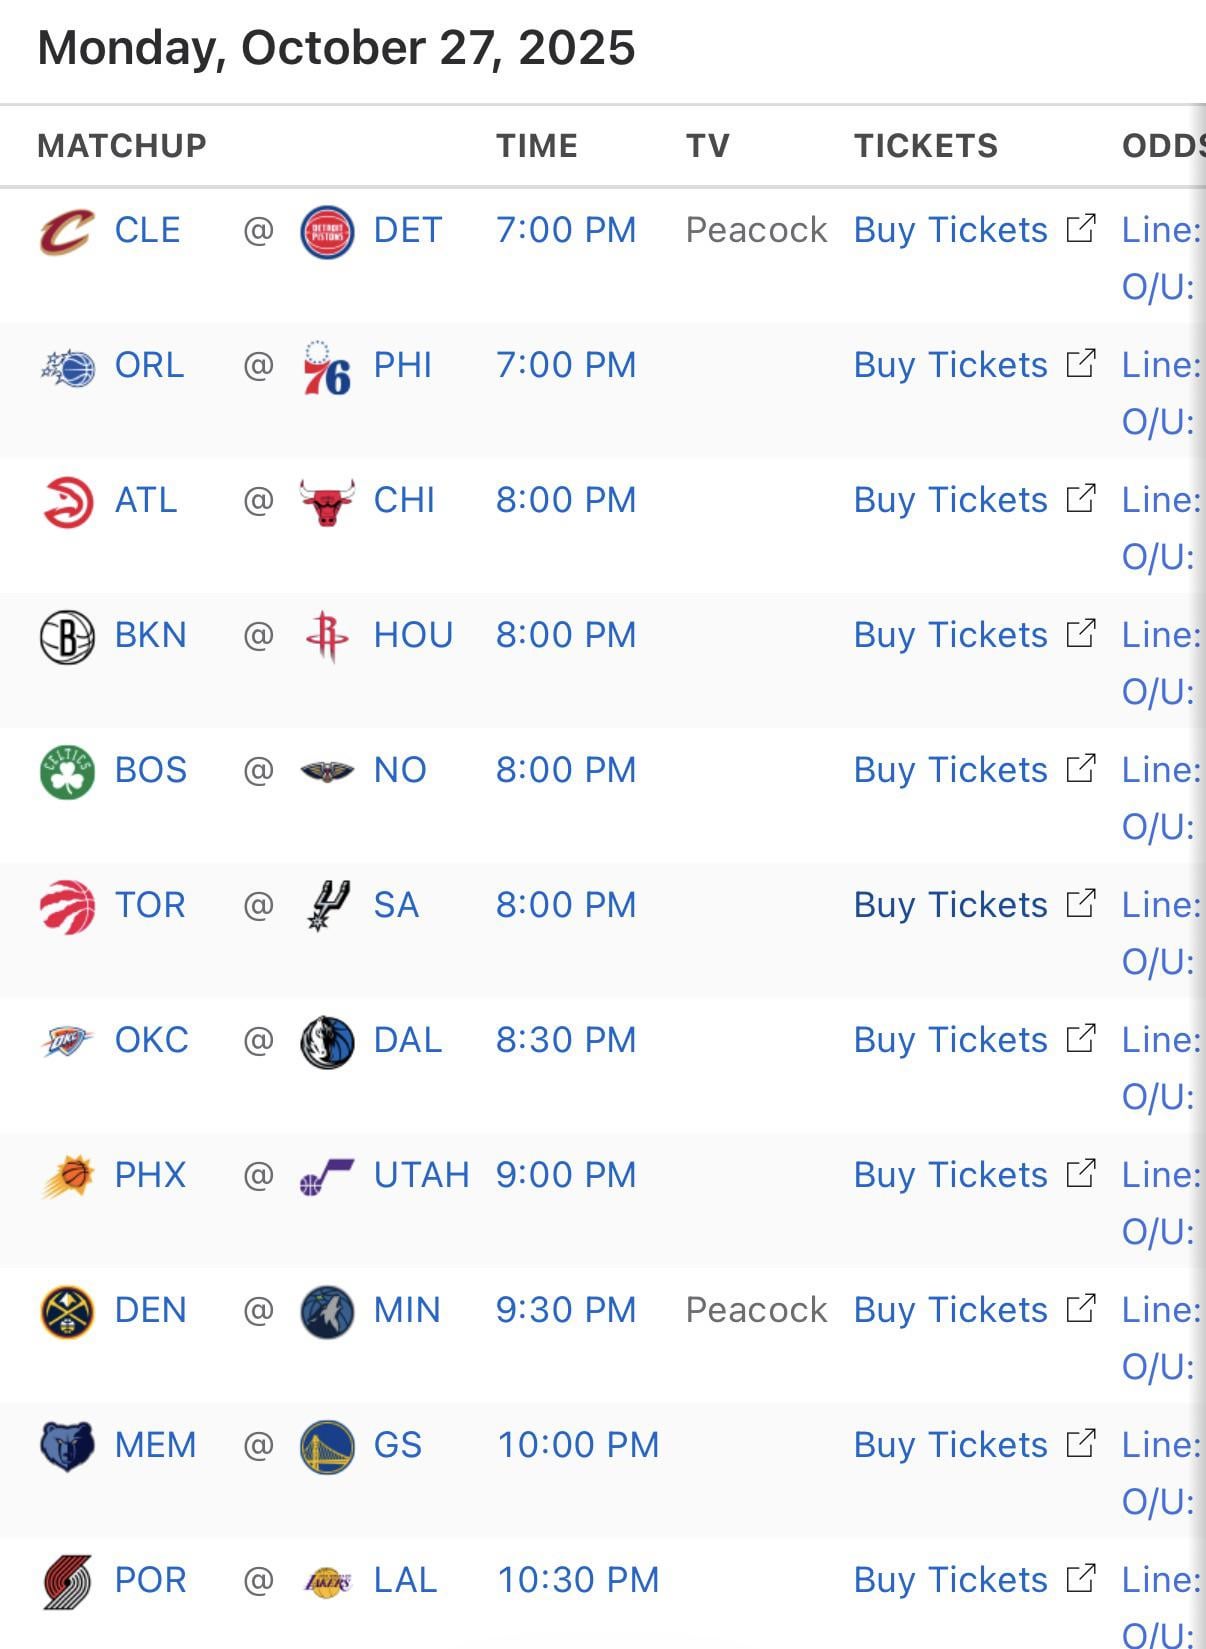
Task: Click the Denver Nuggets logo icon
Action: (67, 1311)
